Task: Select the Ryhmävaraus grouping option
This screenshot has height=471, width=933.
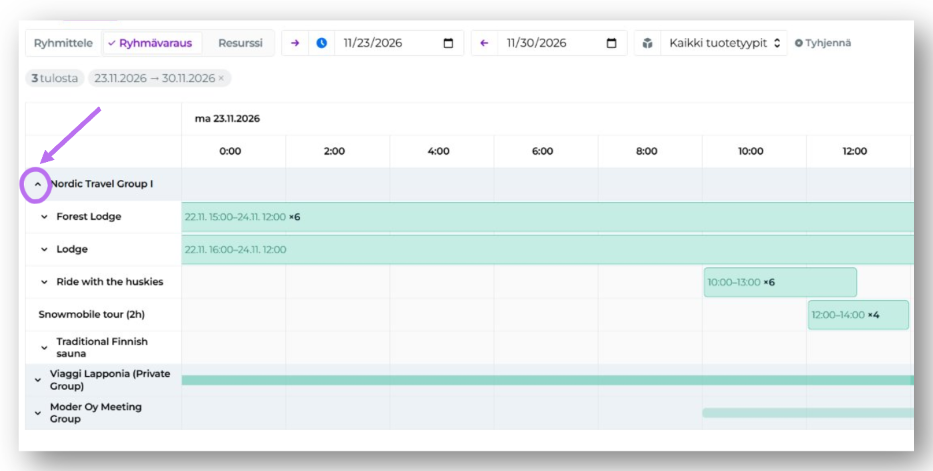Action: (152, 43)
